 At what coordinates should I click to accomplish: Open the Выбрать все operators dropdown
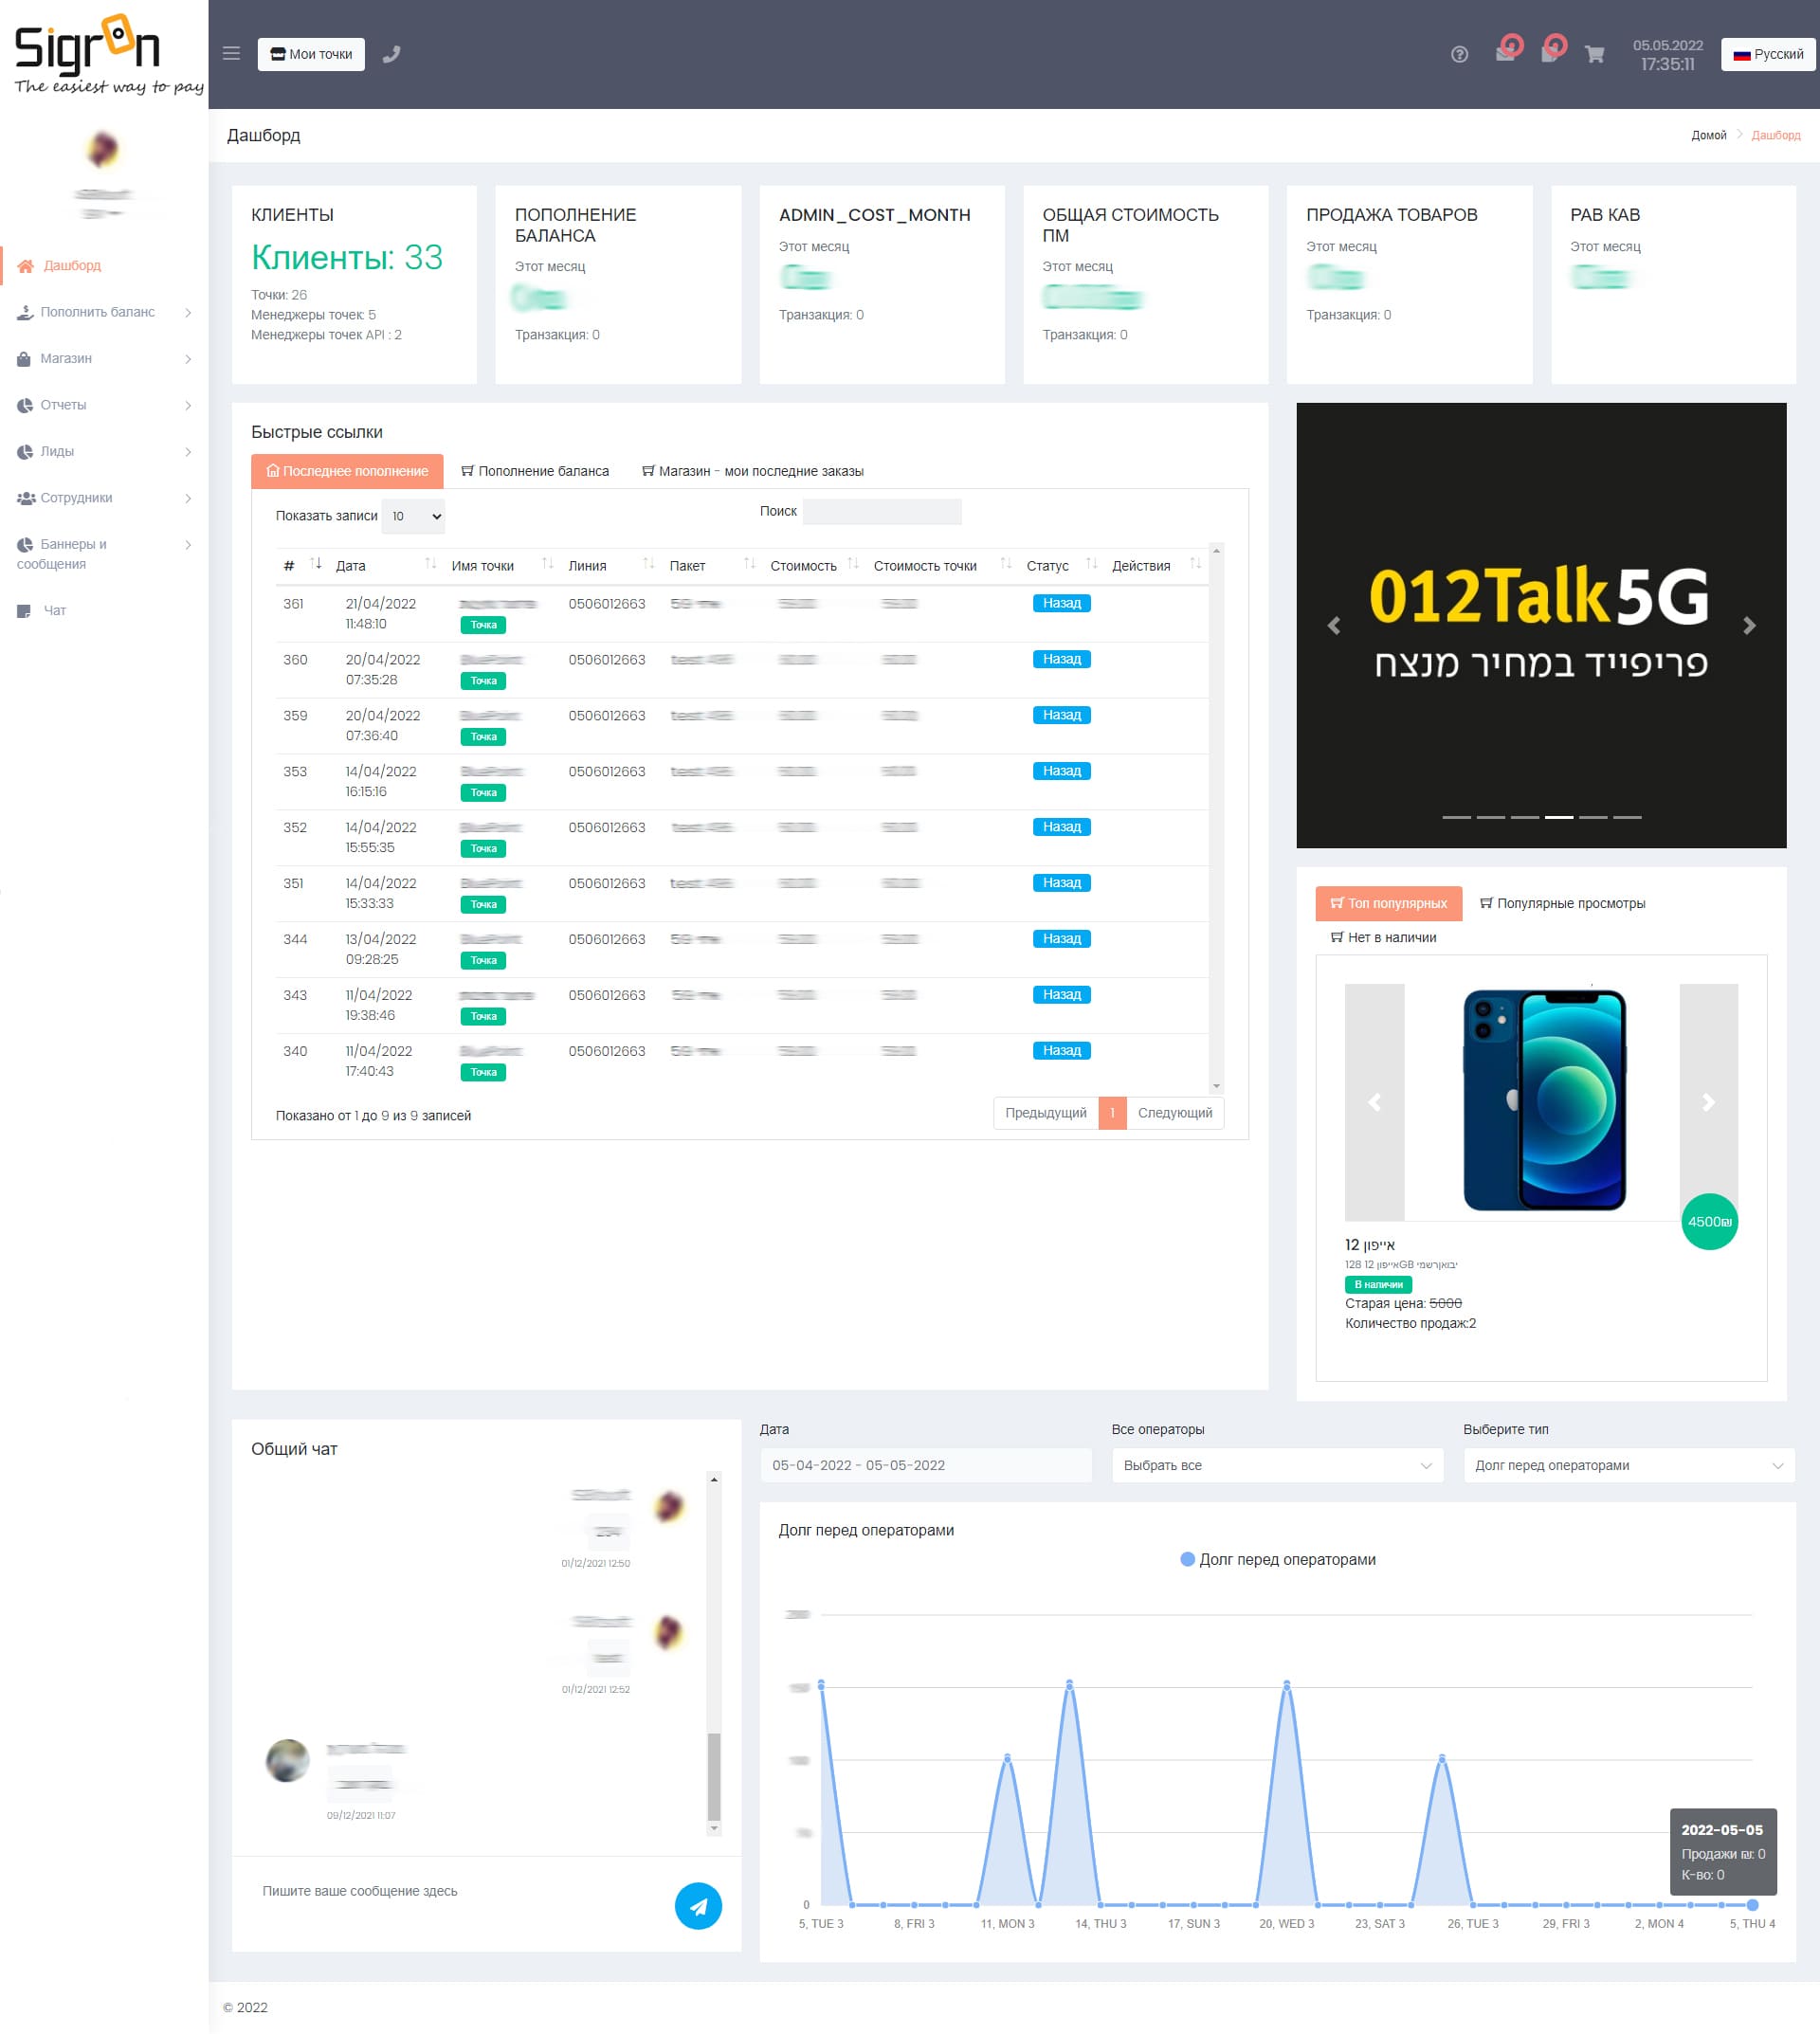pyautogui.click(x=1277, y=1466)
